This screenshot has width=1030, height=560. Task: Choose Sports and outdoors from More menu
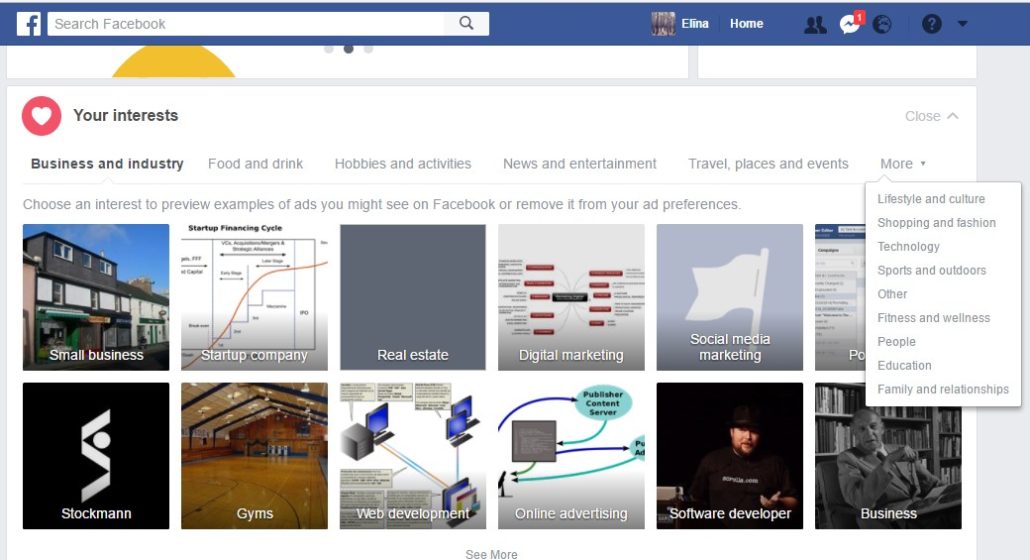(x=931, y=270)
